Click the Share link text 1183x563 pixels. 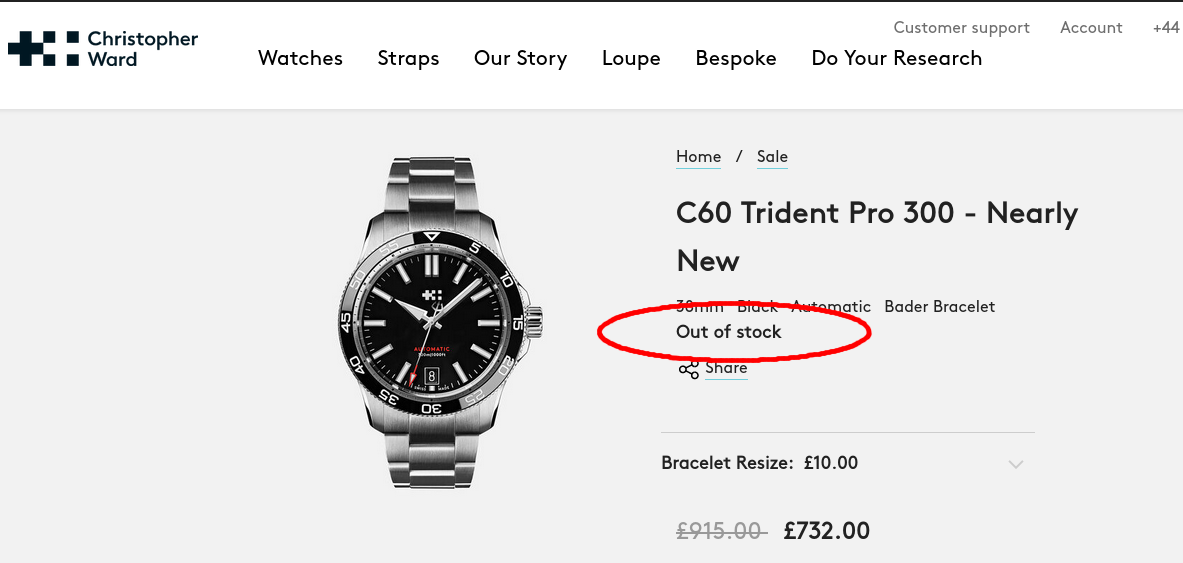point(727,368)
